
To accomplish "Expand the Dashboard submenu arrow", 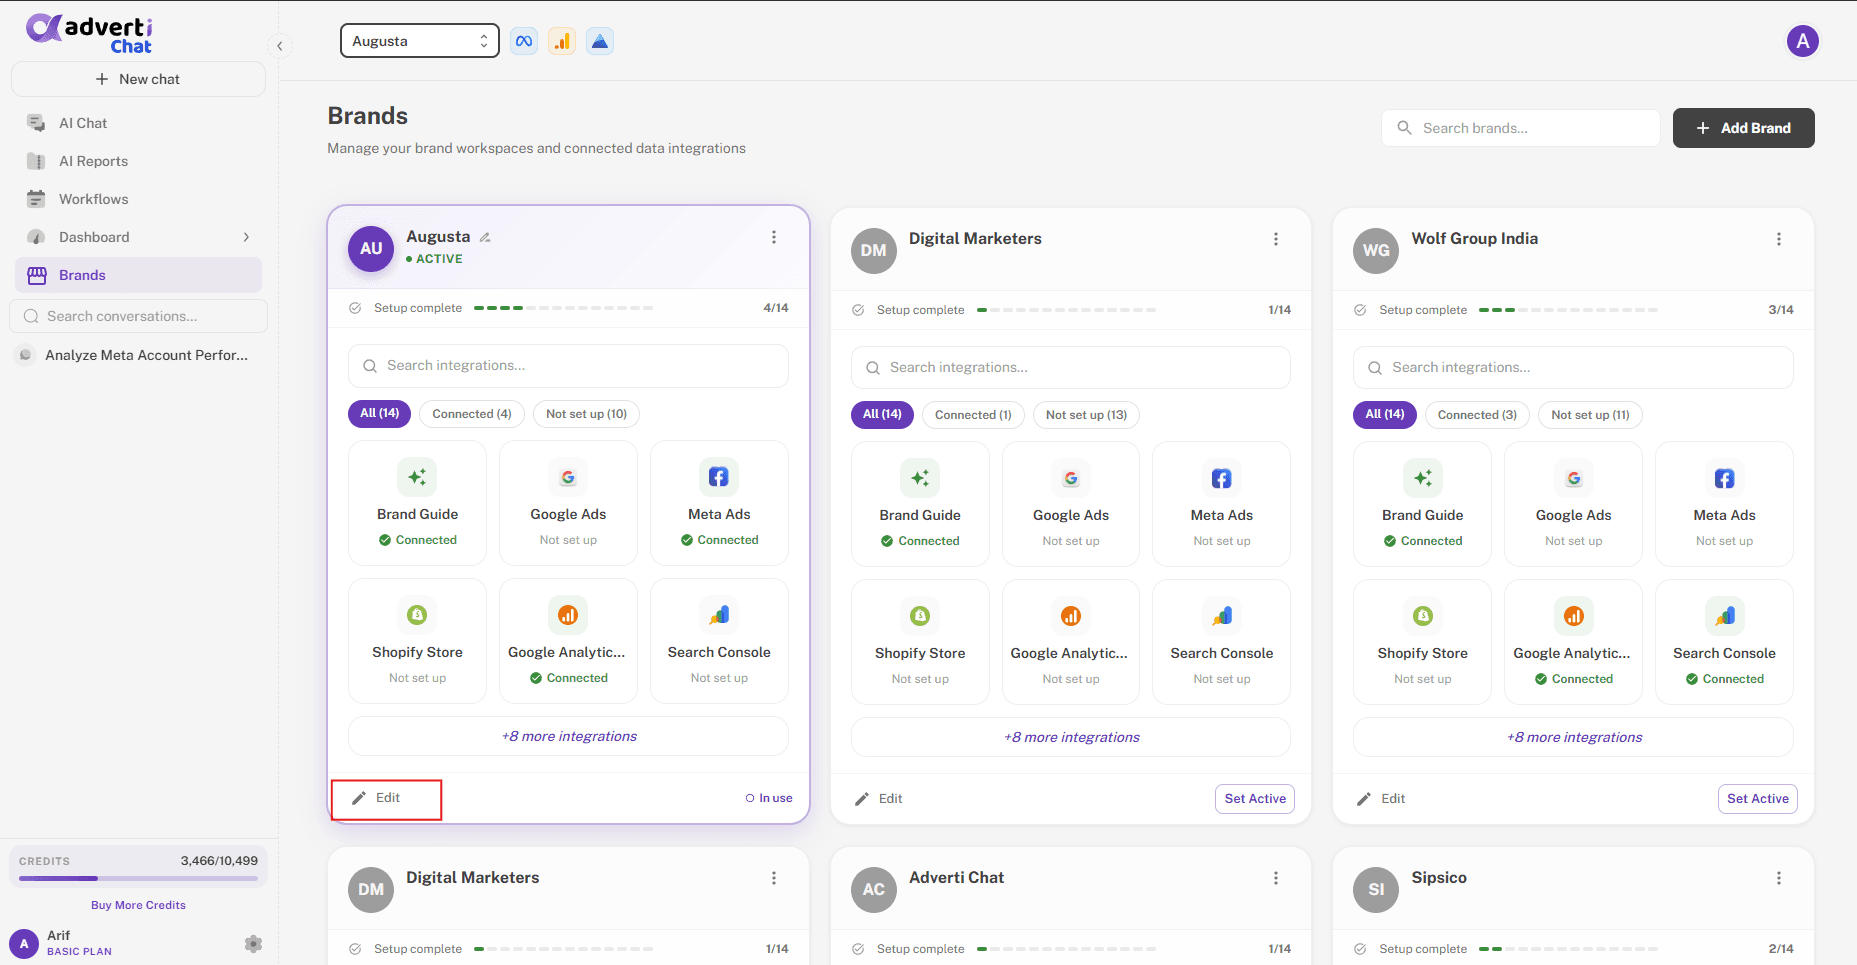I will (x=246, y=237).
